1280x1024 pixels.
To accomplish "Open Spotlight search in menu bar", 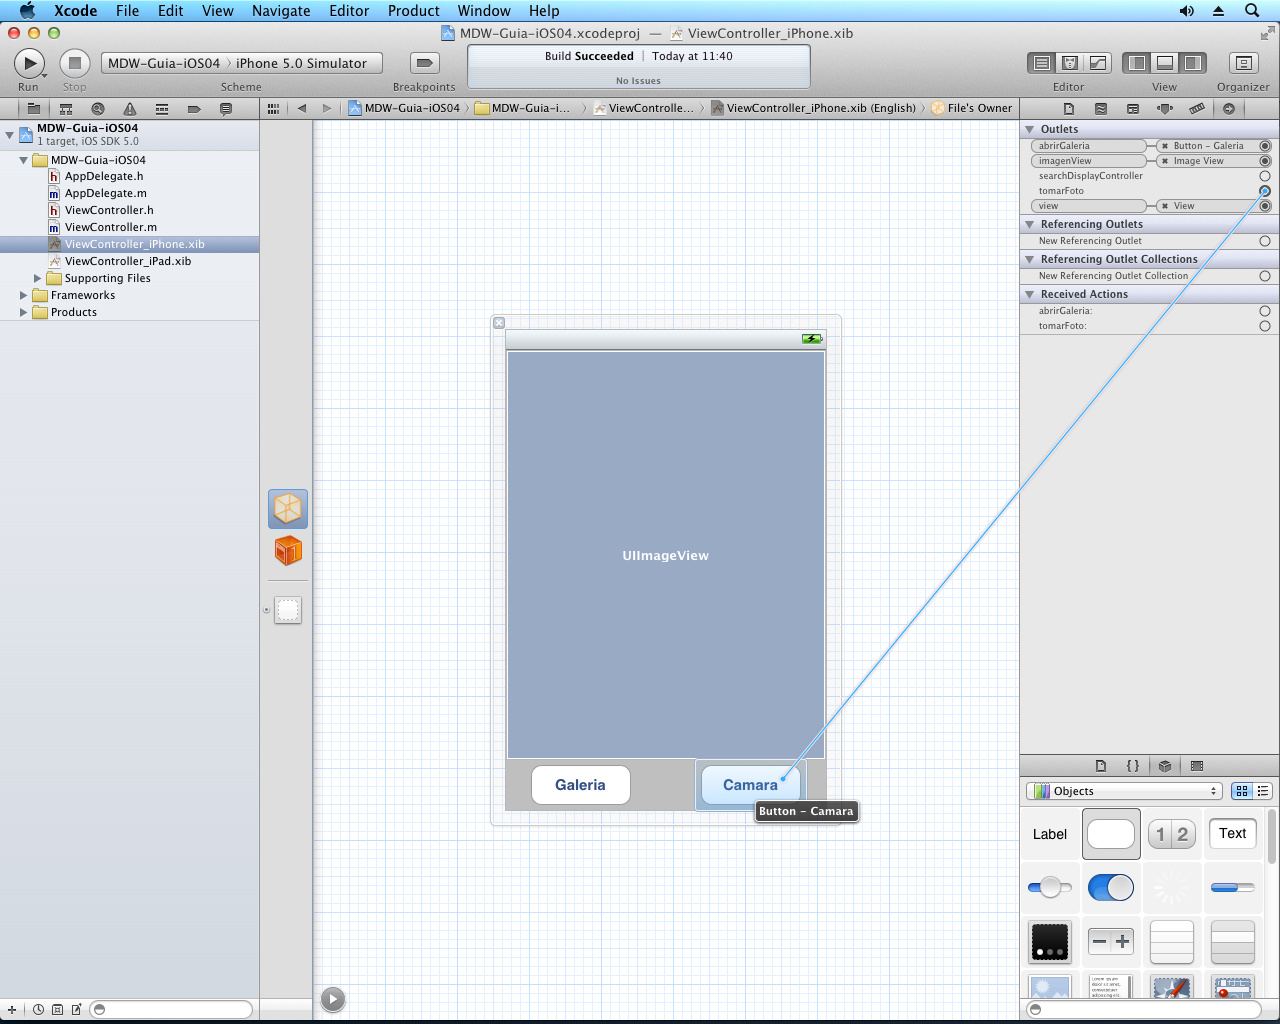I will (1252, 11).
